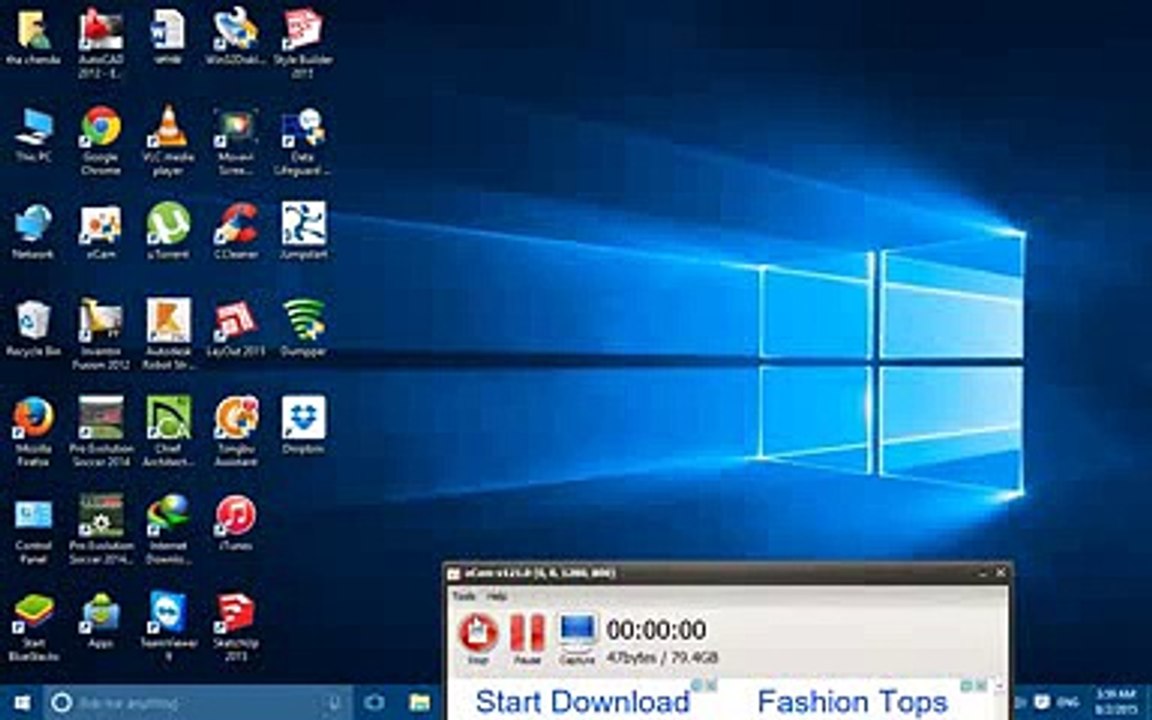Open the Tongbu Assistant shortcut
The height and width of the screenshot is (720, 1152).
(235, 432)
